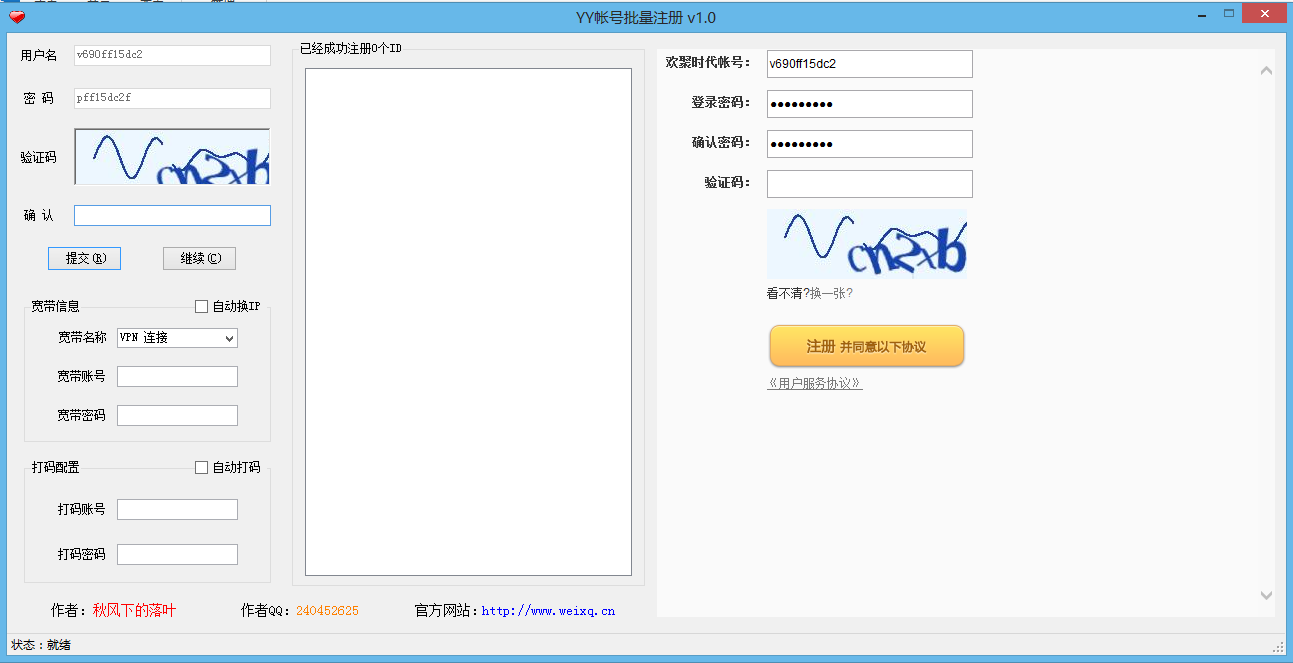This screenshot has height=663, width=1293.
Task: Click the 状态：就绪 status bar text
Action: point(41,645)
